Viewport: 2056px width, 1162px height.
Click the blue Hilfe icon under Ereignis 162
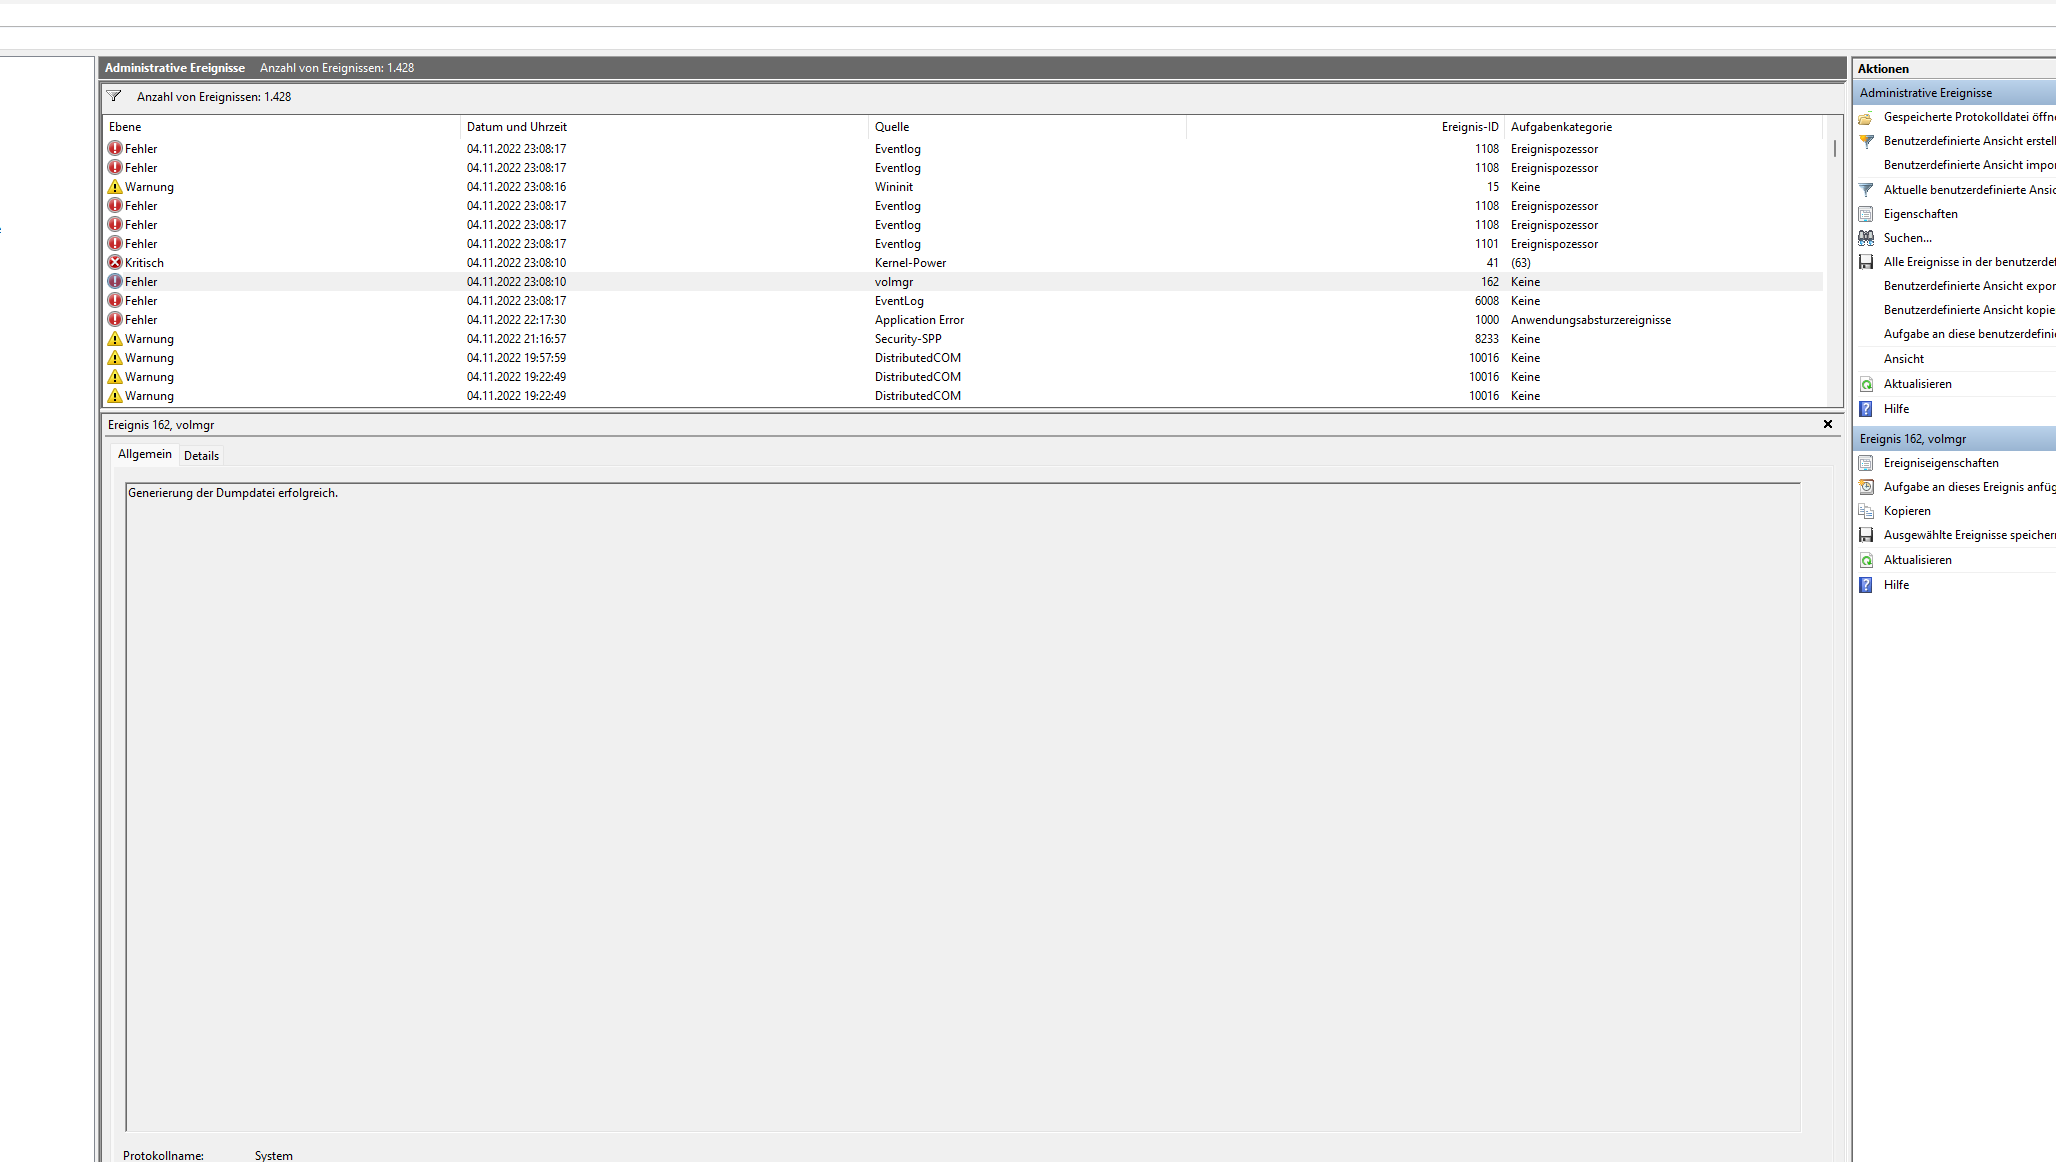[1865, 585]
